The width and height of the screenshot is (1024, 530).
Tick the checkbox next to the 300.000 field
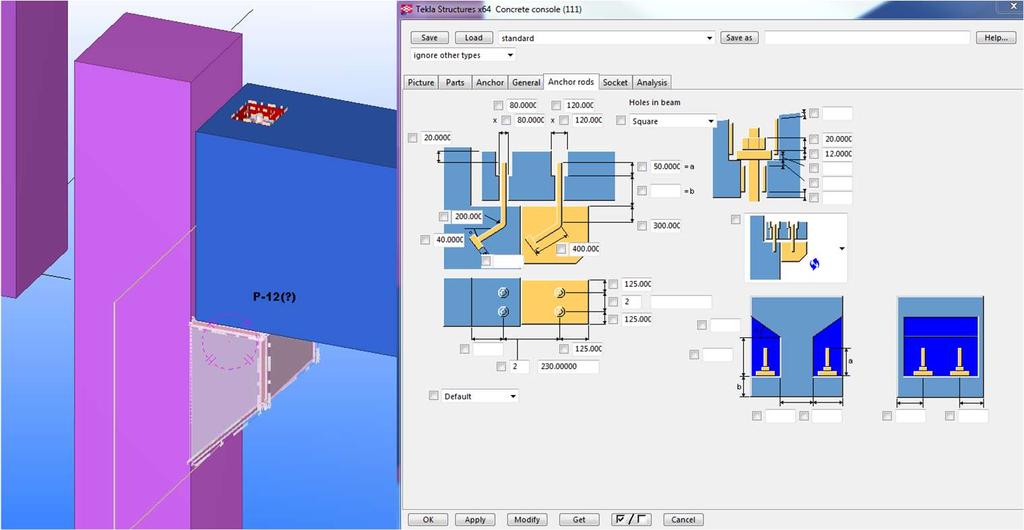642,225
